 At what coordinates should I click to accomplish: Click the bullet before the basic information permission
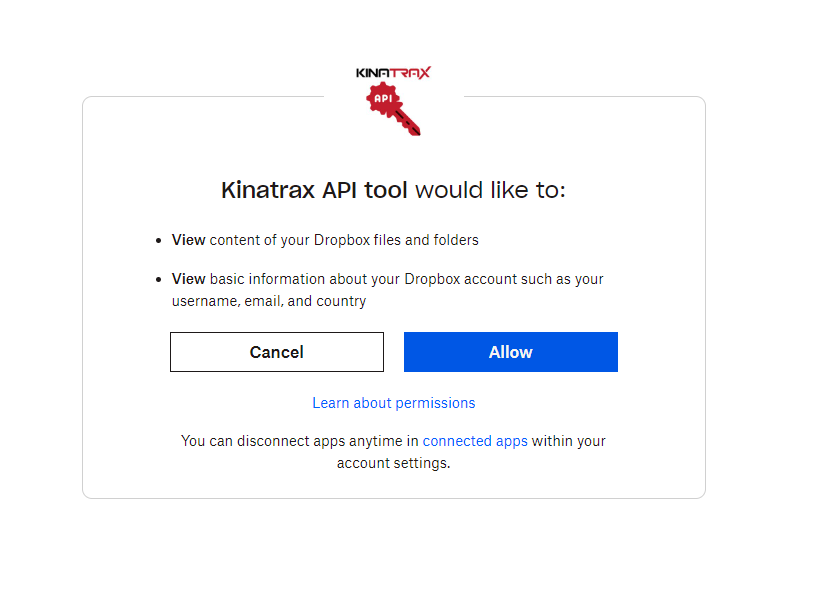(x=158, y=280)
